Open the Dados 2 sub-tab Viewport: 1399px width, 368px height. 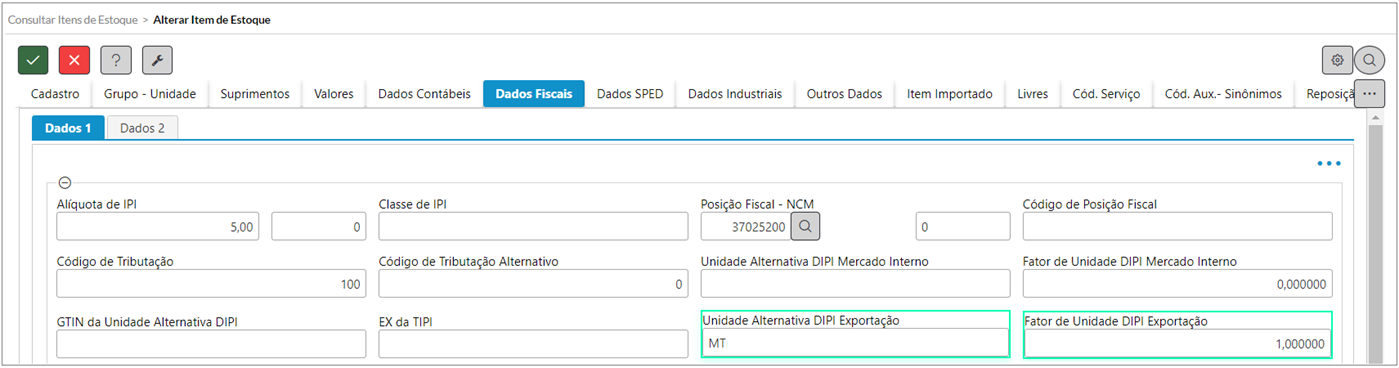pyautogui.click(x=141, y=128)
